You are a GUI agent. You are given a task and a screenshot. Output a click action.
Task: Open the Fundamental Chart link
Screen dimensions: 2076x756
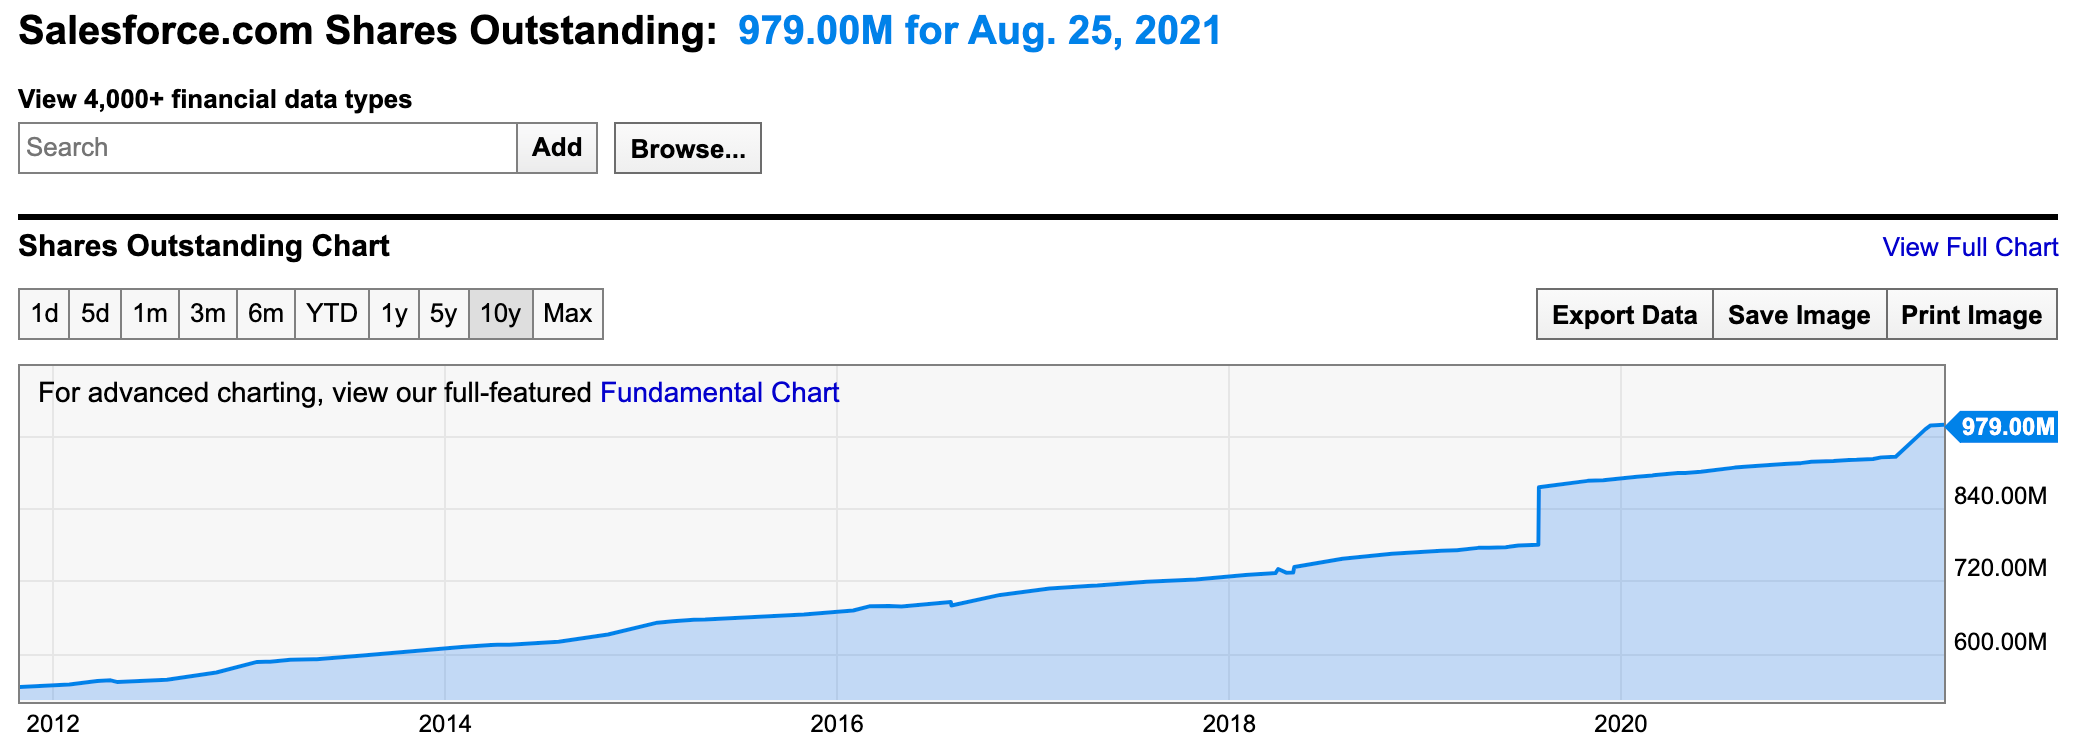pos(720,393)
